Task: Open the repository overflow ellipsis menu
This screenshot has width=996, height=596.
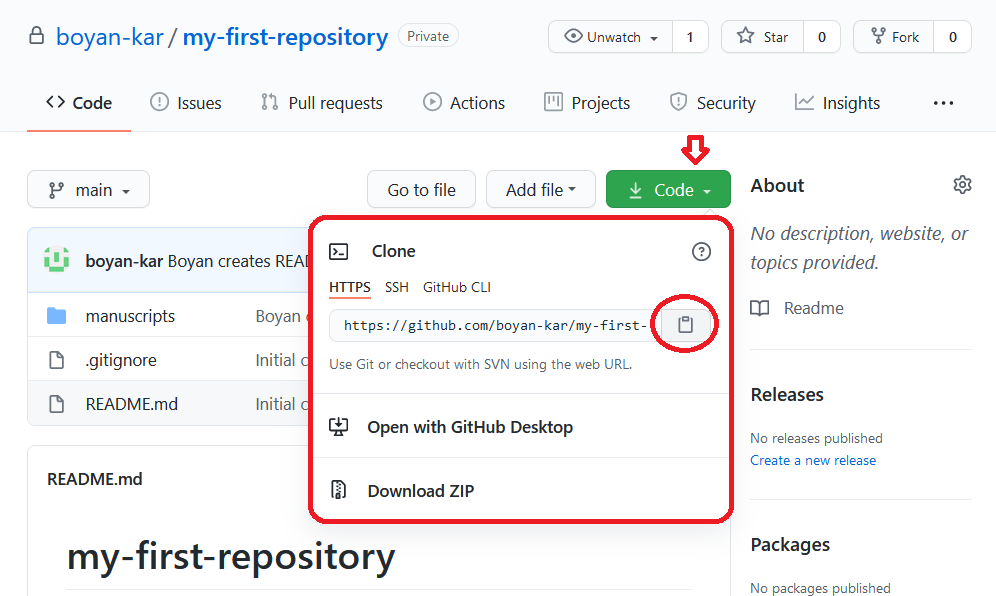Action: click(x=942, y=102)
